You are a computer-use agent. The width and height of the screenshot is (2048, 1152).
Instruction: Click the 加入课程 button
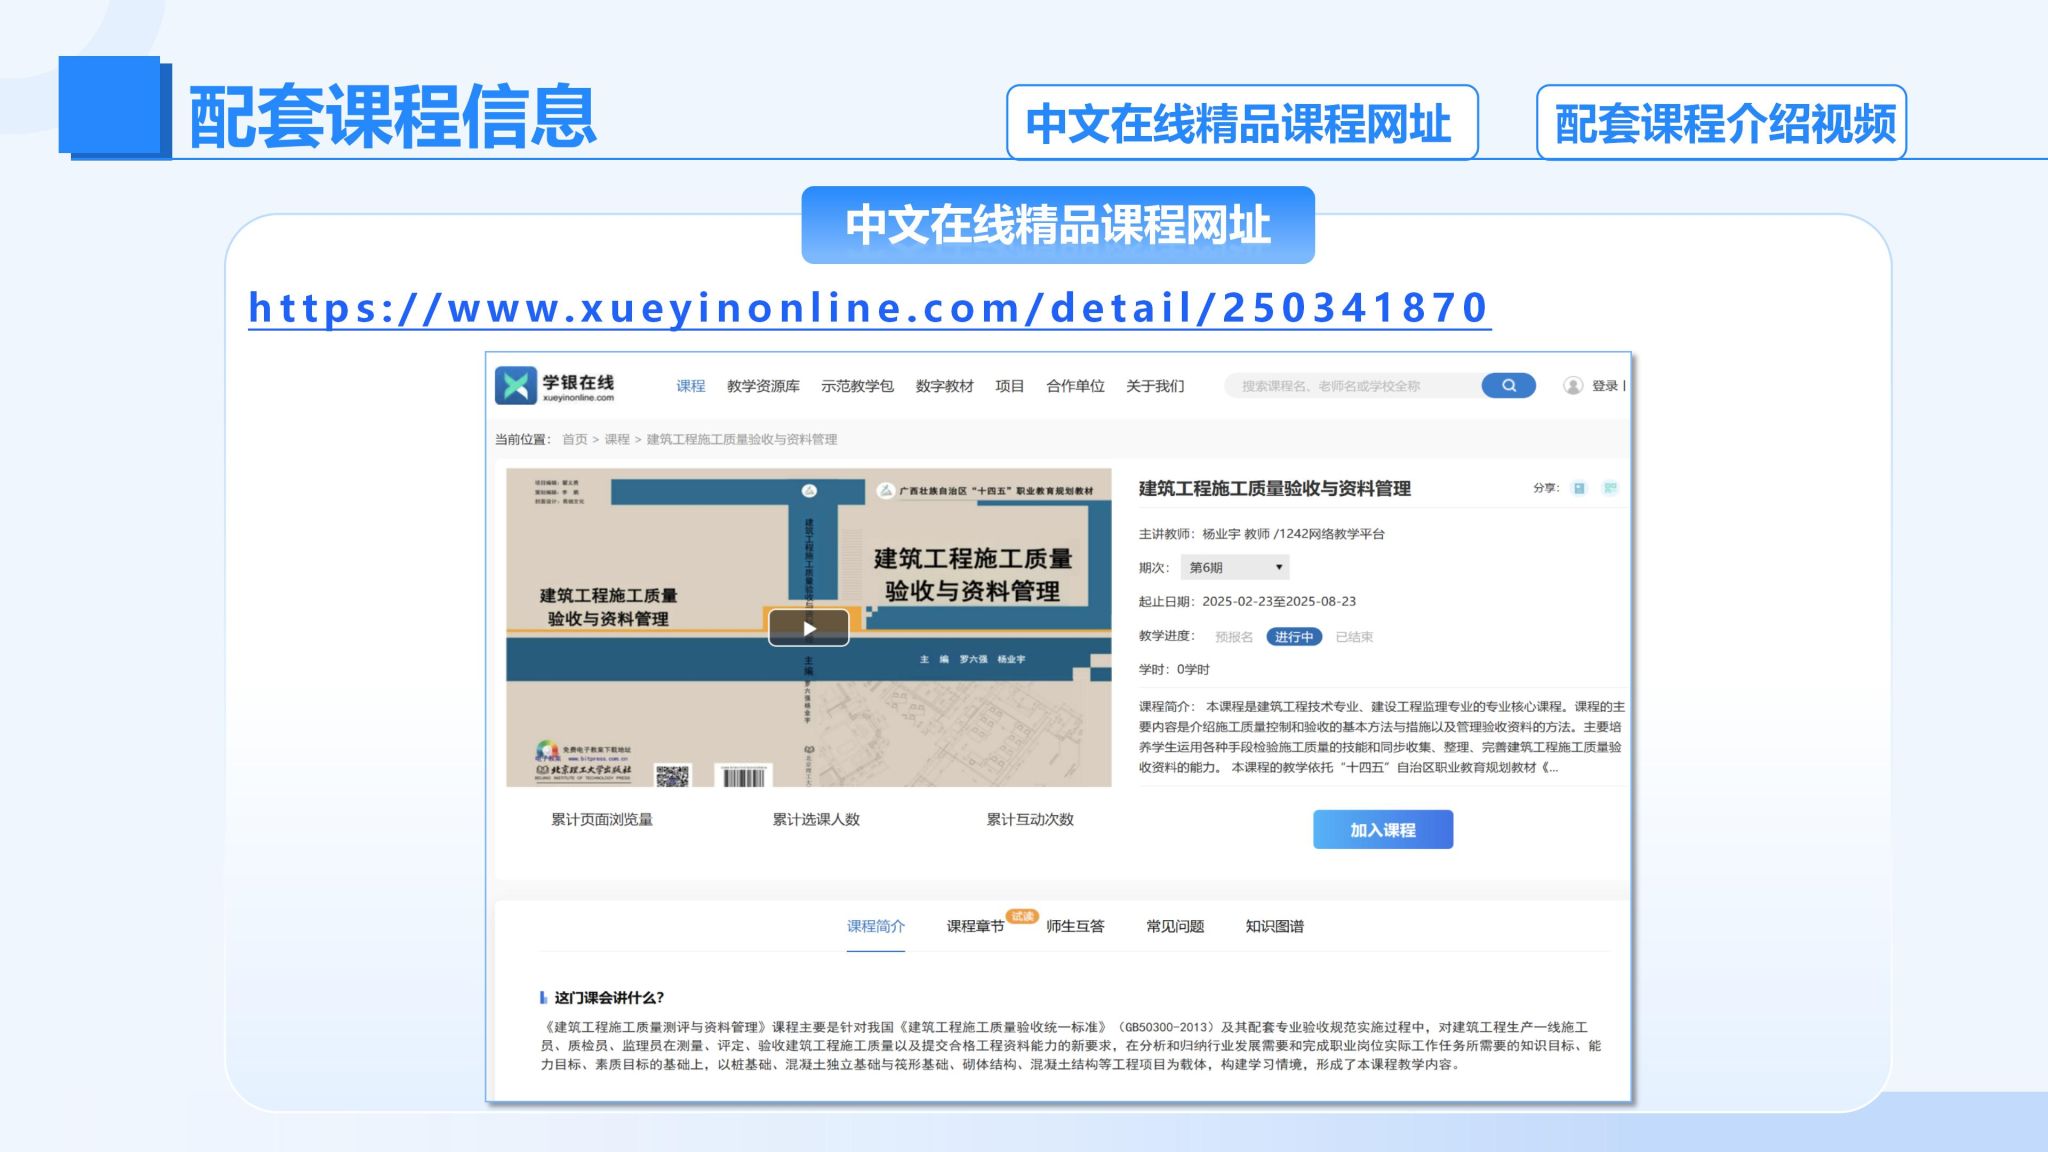tap(1382, 830)
